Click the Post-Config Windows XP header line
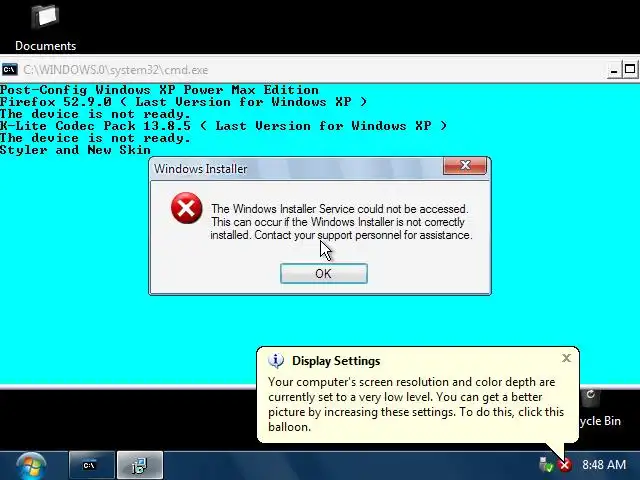 (x=159, y=90)
